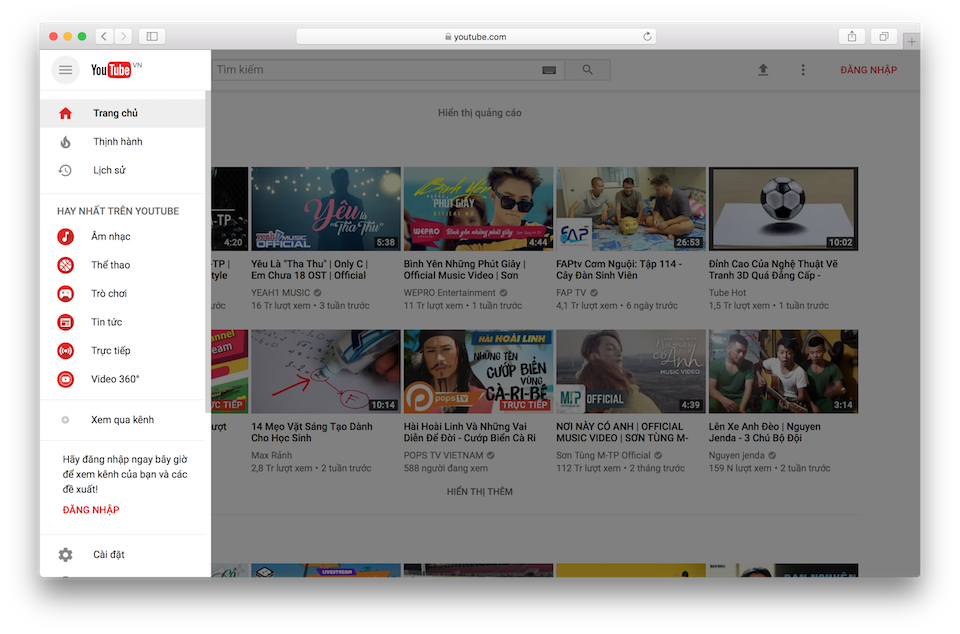Viewport: 960px width, 634px height.
Task: Click the upload arrow icon near search bar
Action: point(763,70)
